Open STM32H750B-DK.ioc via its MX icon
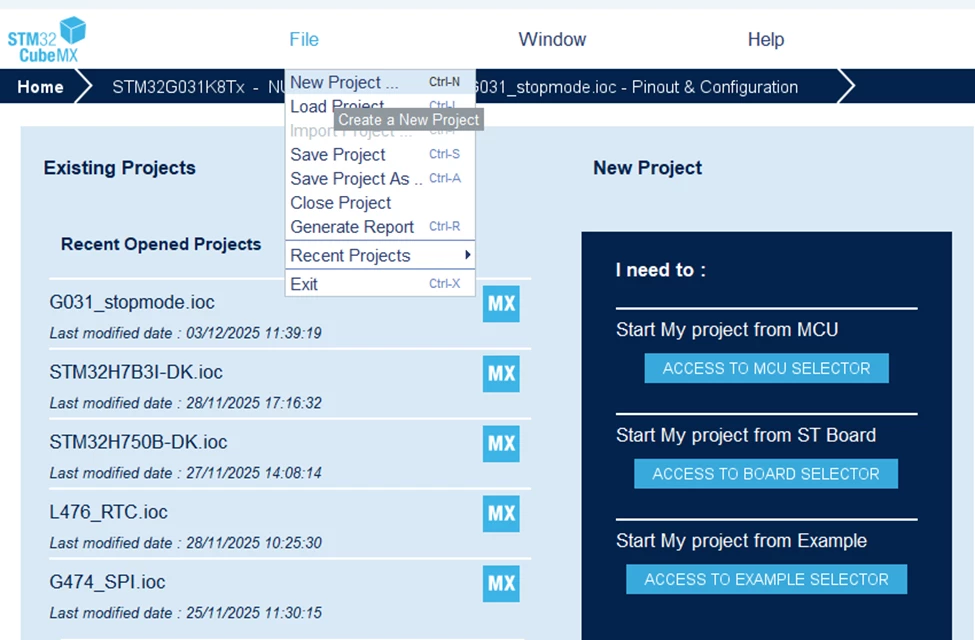This screenshot has width=975, height=640. pos(501,443)
